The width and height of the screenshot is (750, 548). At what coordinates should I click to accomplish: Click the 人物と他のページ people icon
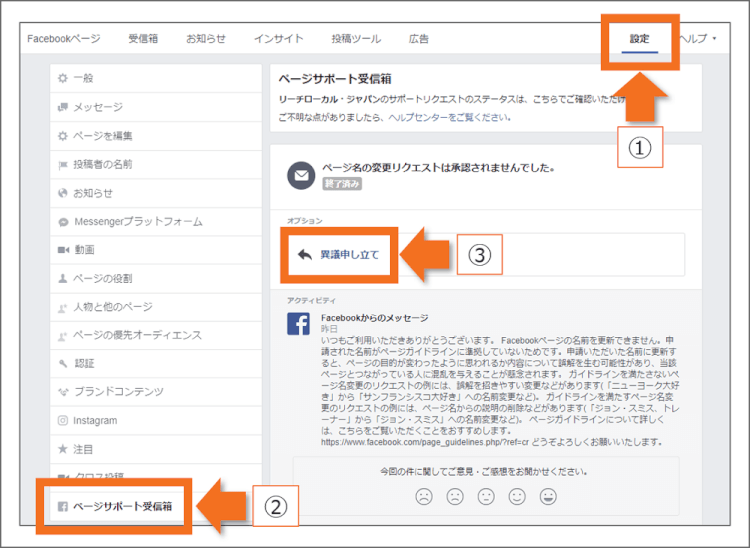(x=63, y=307)
